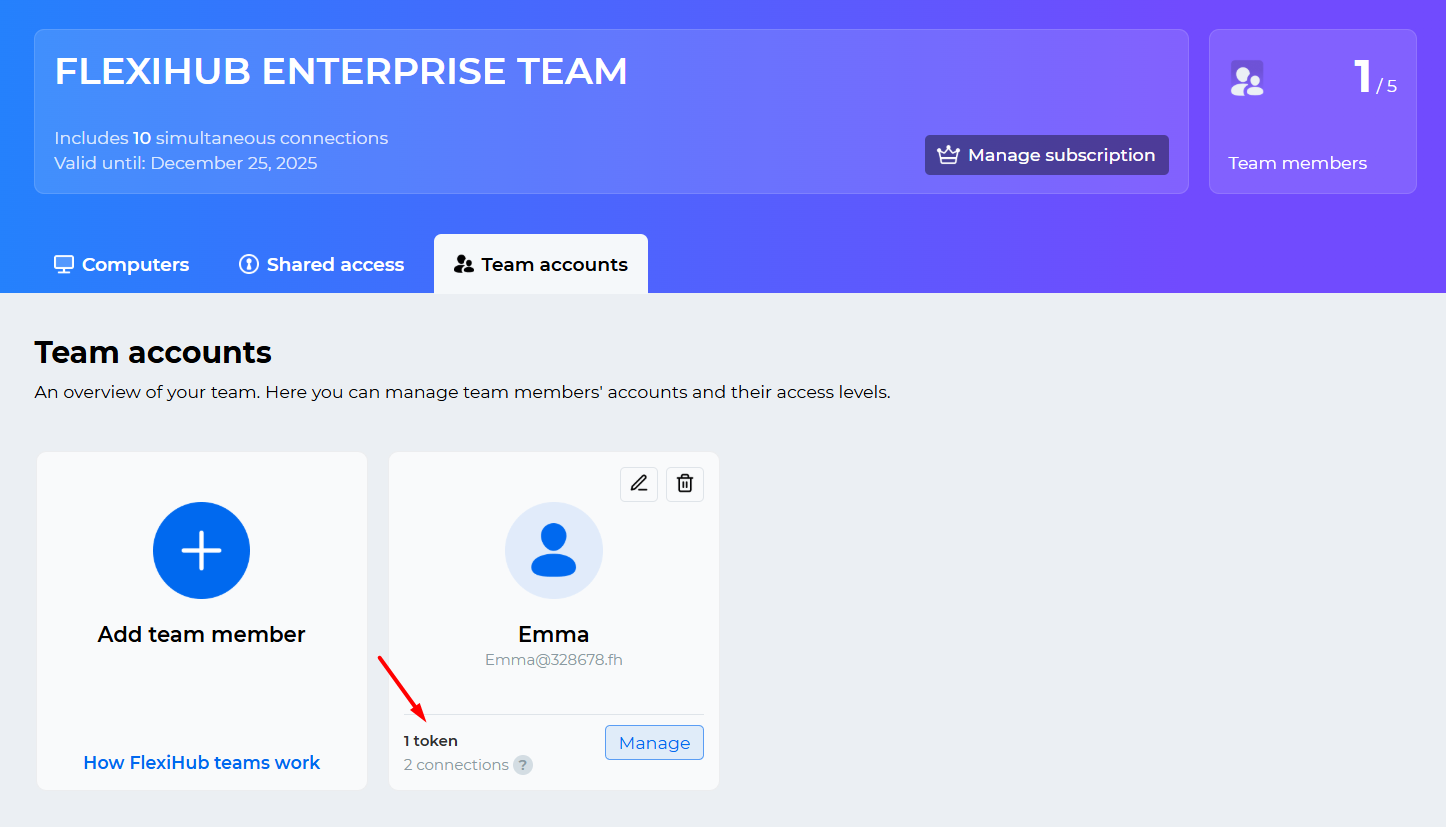The image size is (1446, 827).
Task: Click Emma's profile avatar icon
Action: [554, 550]
